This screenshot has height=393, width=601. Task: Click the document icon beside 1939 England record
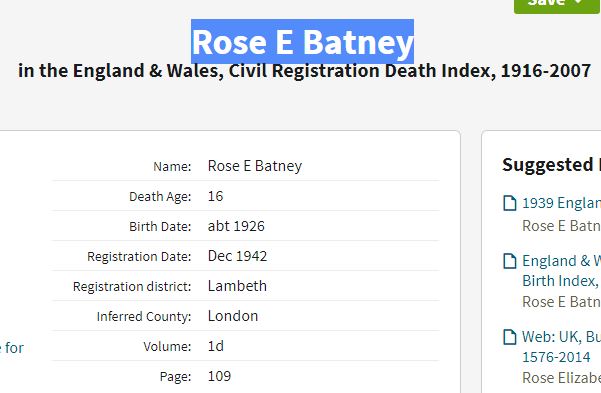point(509,203)
